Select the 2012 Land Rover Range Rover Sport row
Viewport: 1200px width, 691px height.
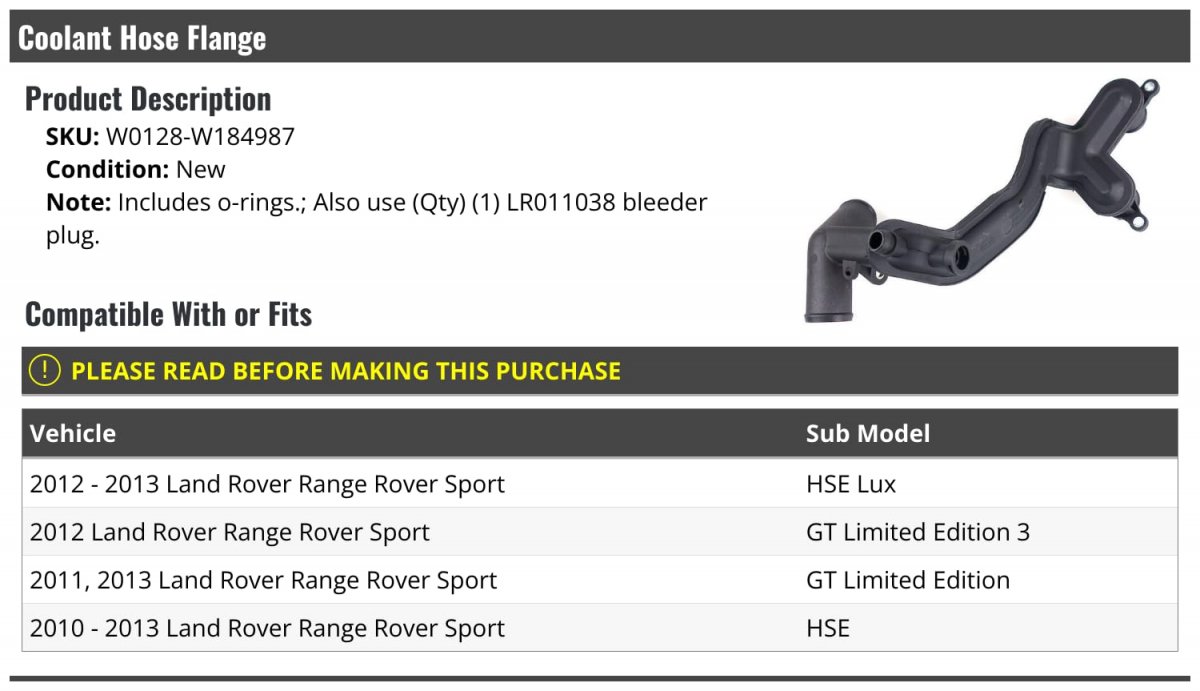pyautogui.click(x=600, y=532)
